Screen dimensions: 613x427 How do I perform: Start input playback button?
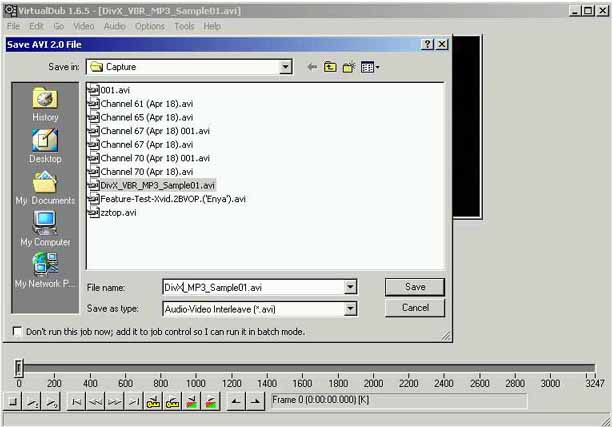(x=33, y=401)
